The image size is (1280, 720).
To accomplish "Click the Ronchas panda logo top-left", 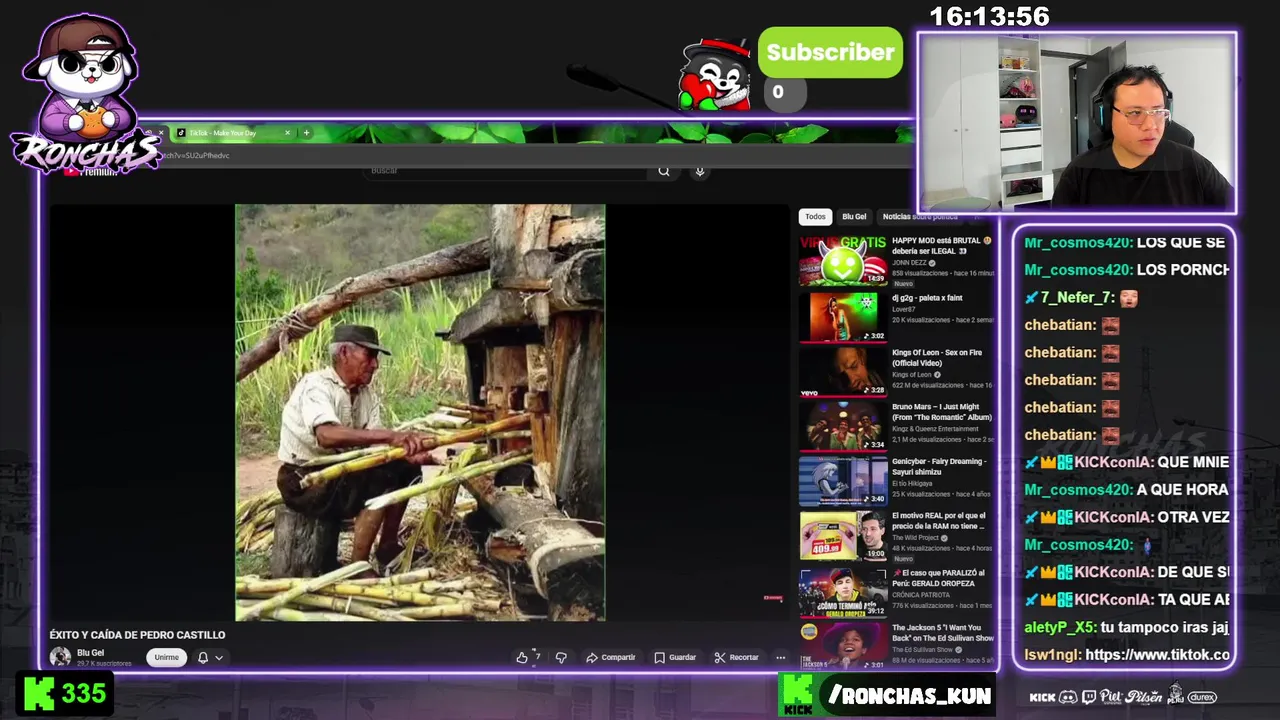I will coord(84,95).
